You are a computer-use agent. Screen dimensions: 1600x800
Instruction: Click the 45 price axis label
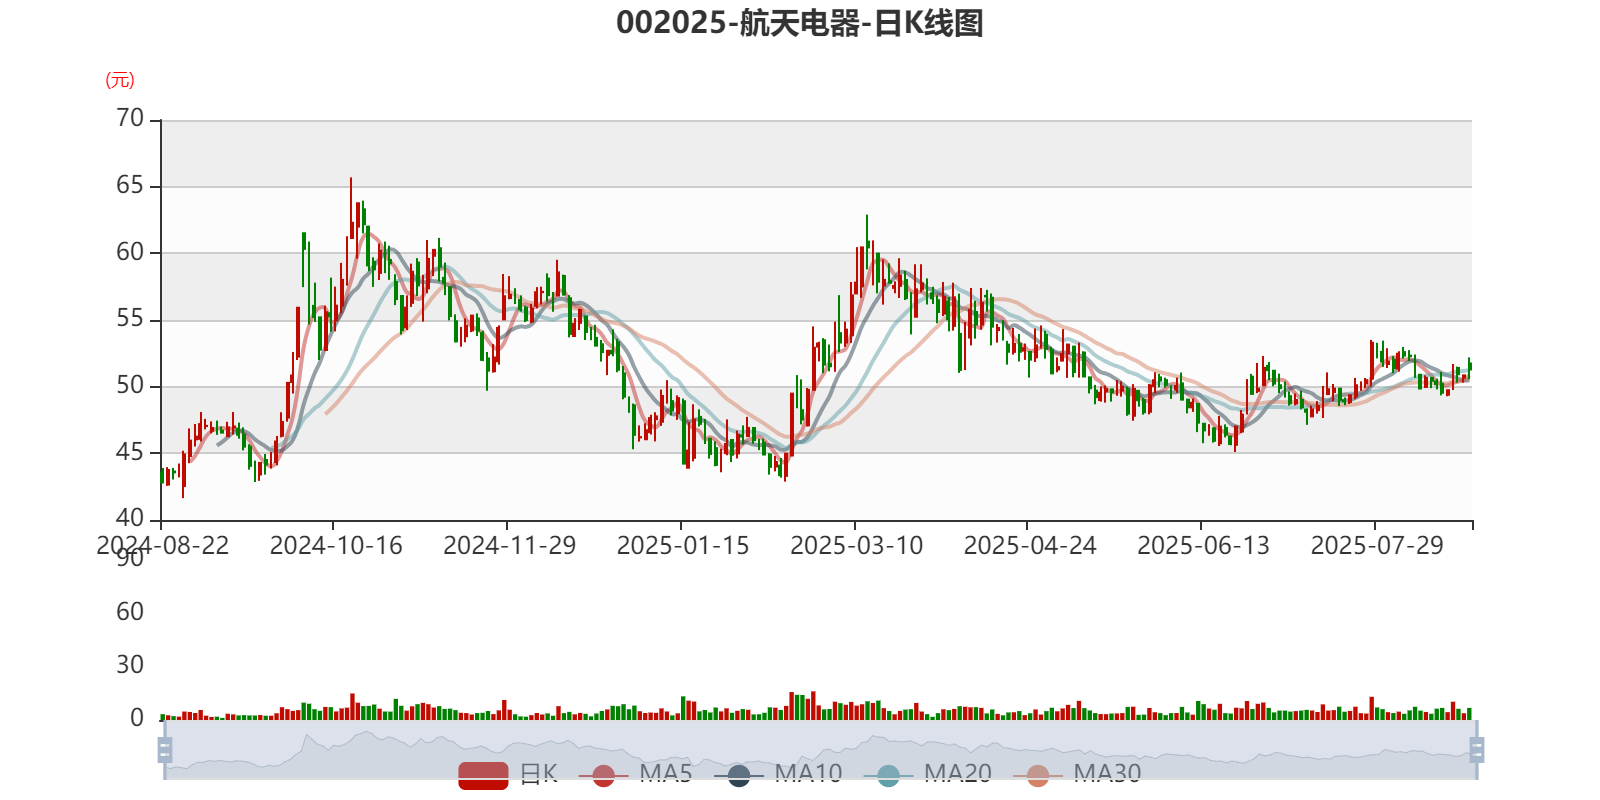(x=130, y=452)
